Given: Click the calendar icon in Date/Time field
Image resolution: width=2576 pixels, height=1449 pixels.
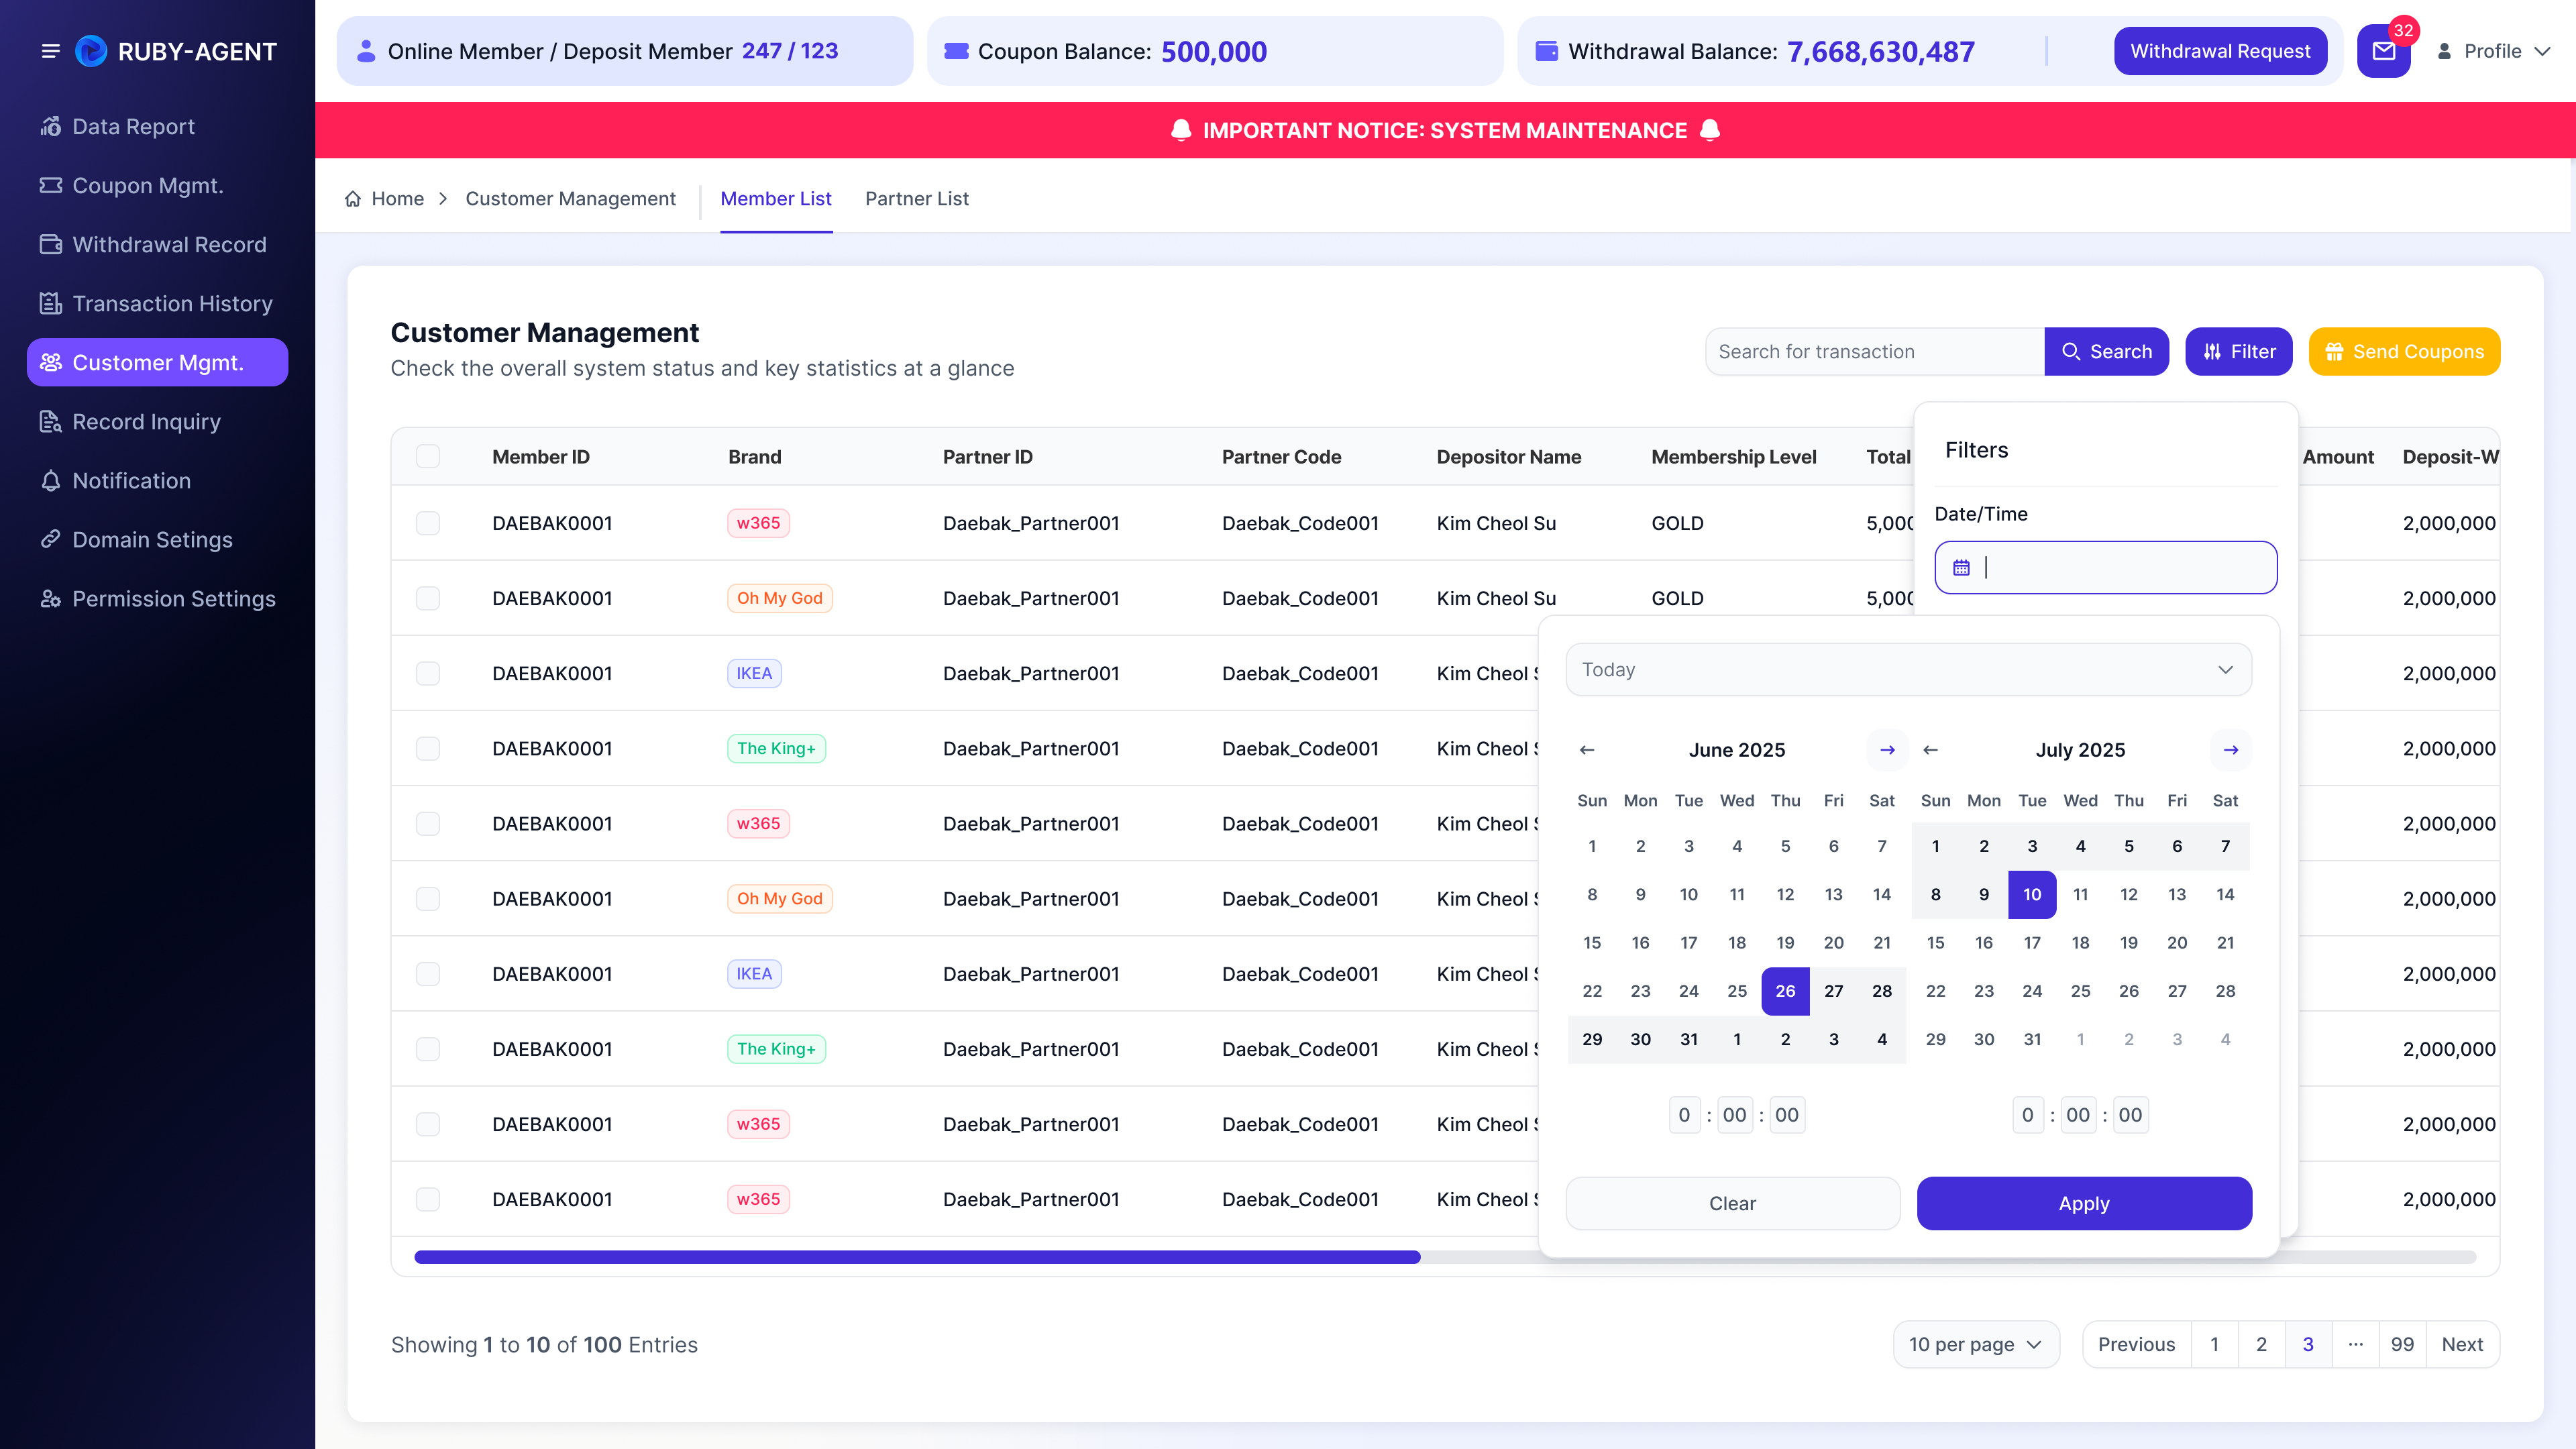Looking at the screenshot, I should [1961, 567].
